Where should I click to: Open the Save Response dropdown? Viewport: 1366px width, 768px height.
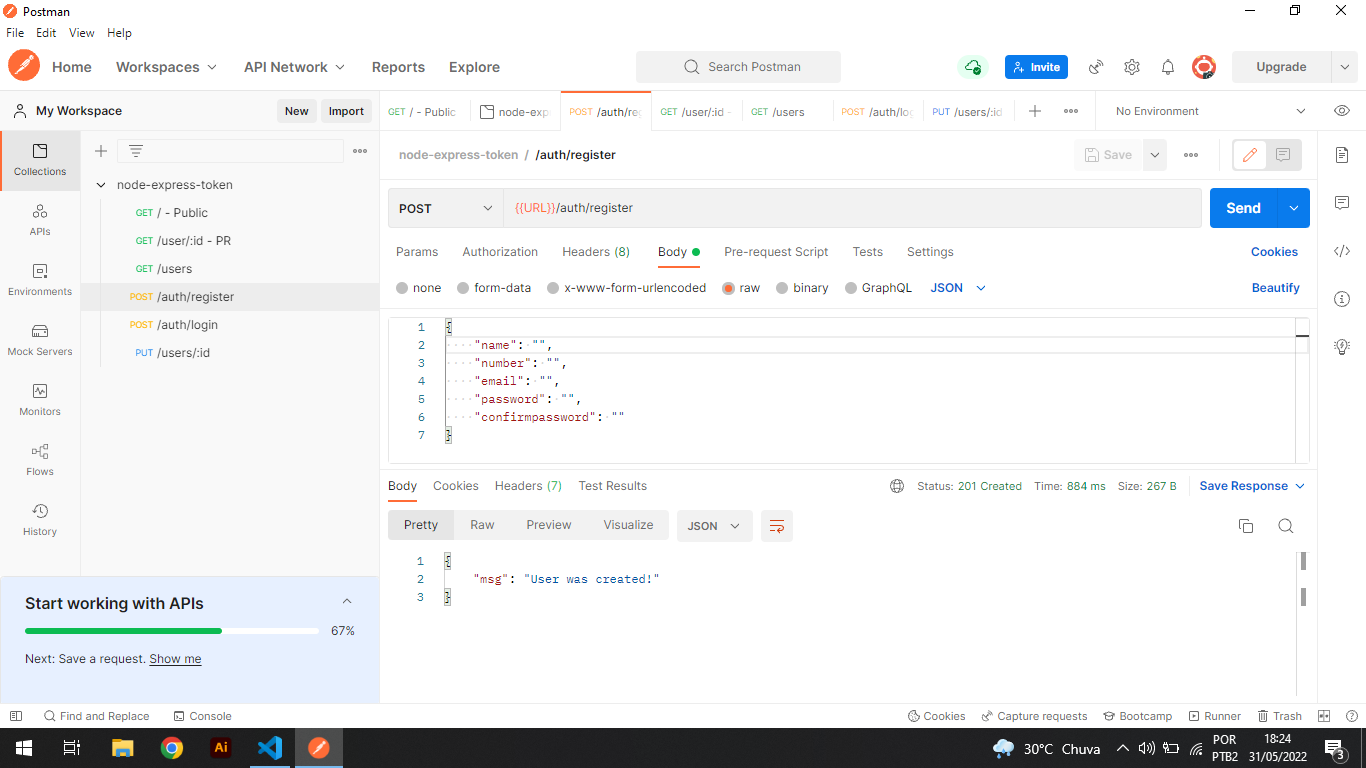click(x=1252, y=486)
